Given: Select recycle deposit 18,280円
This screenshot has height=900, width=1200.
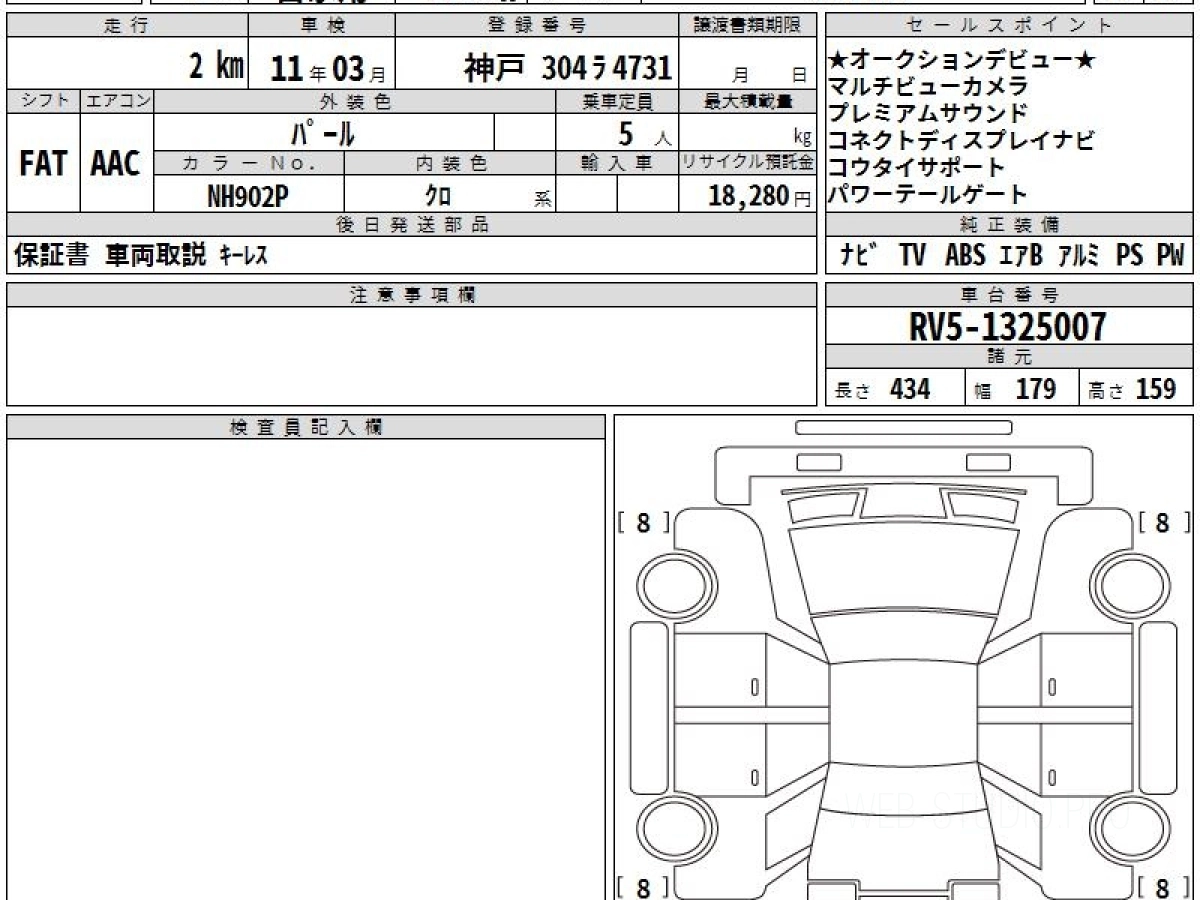Looking at the screenshot, I should (760, 196).
